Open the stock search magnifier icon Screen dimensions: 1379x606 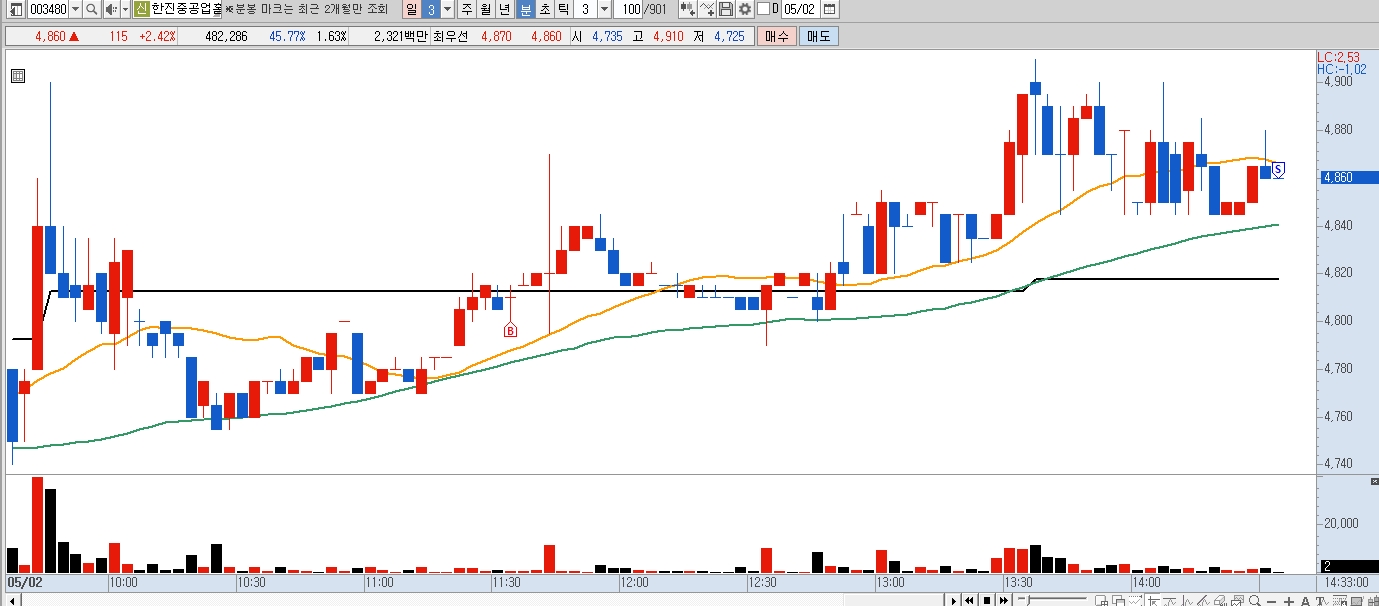tap(91, 9)
